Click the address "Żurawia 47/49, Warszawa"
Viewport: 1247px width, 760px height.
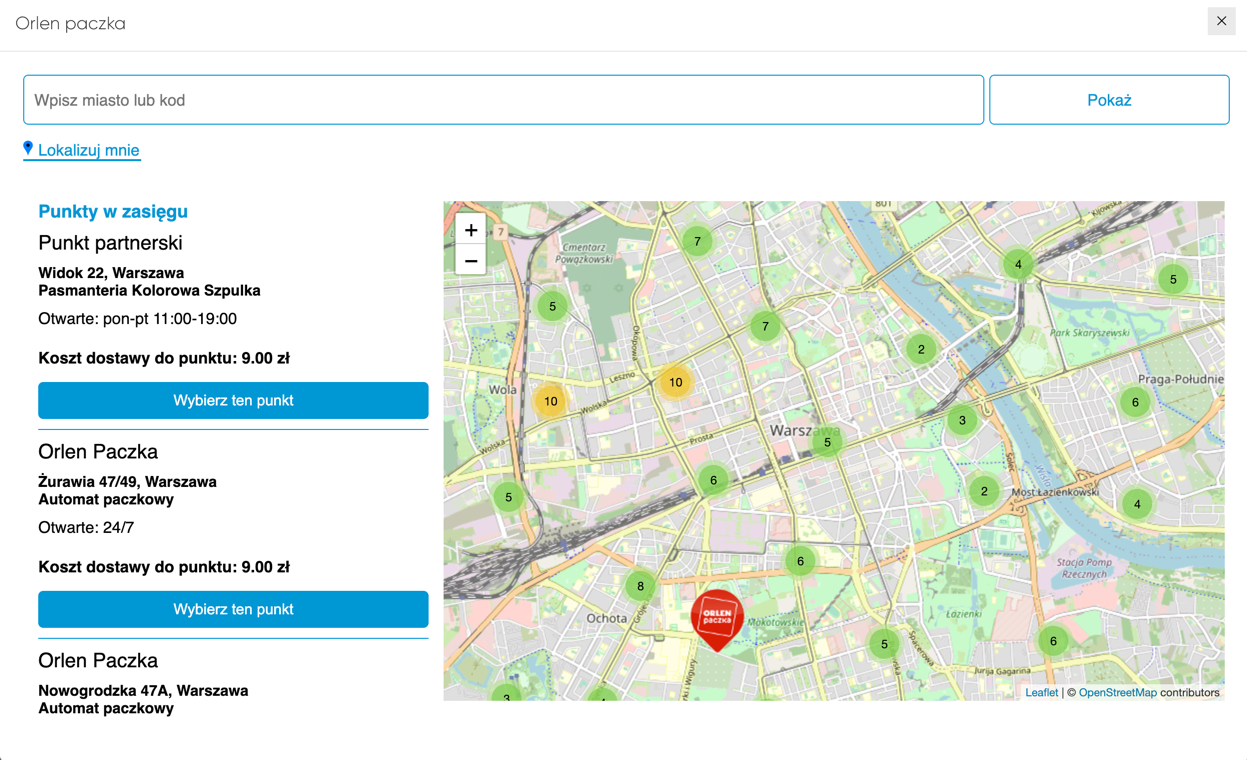pyautogui.click(x=127, y=481)
